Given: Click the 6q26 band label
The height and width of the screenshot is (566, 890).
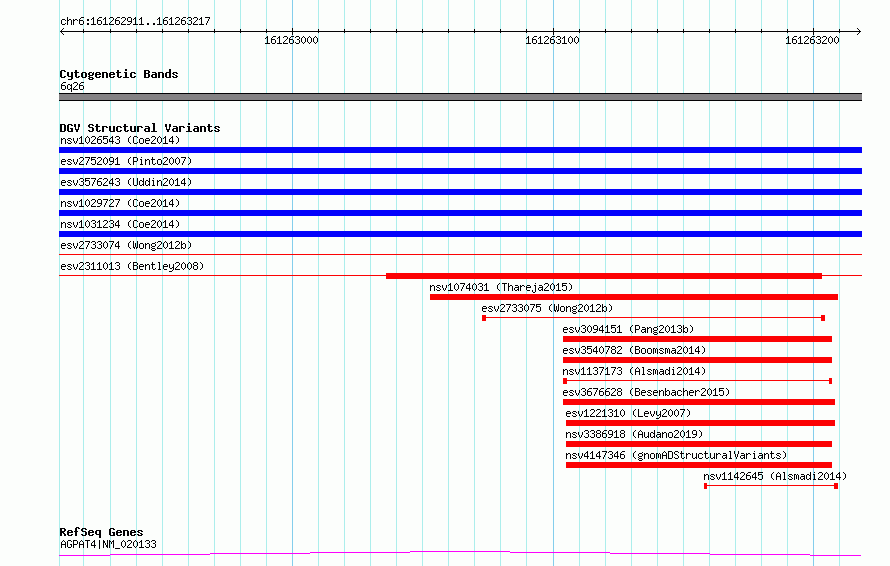Looking at the screenshot, I should pyautogui.click(x=72, y=86).
